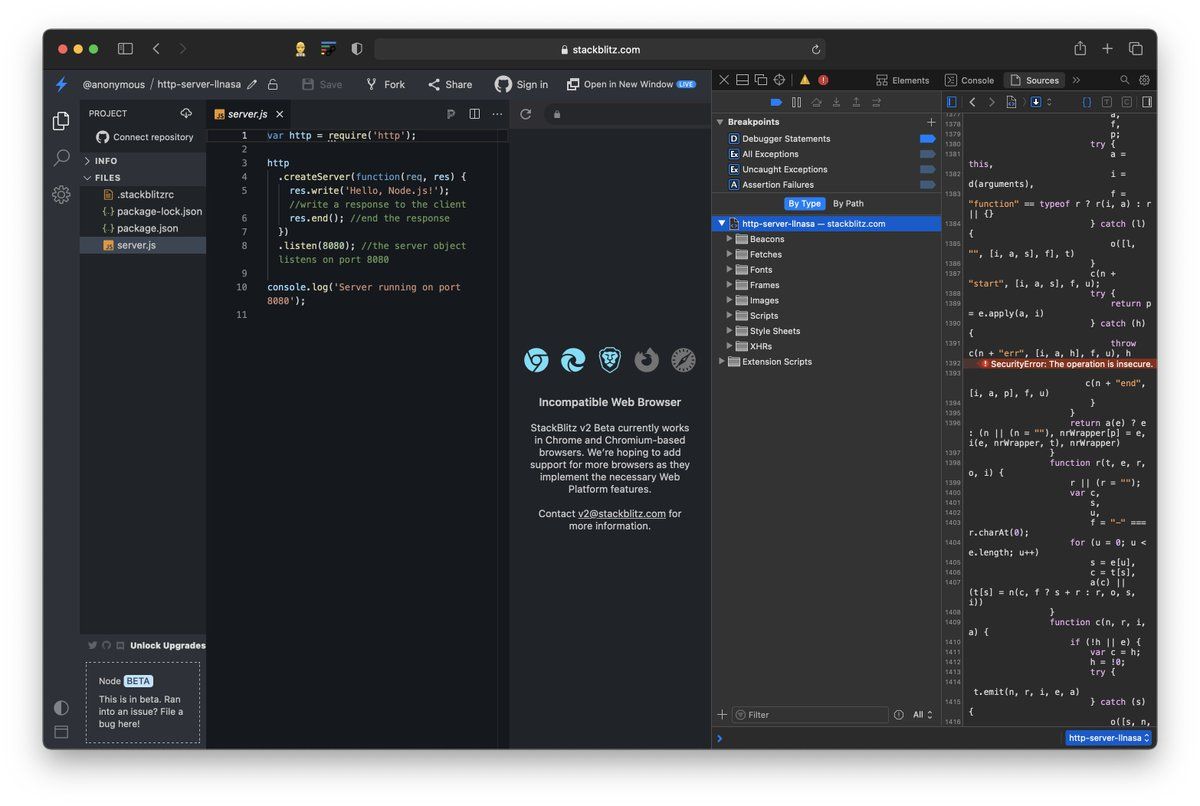1200x806 pixels.
Task: Switch to the Elements tab
Action: (903, 80)
